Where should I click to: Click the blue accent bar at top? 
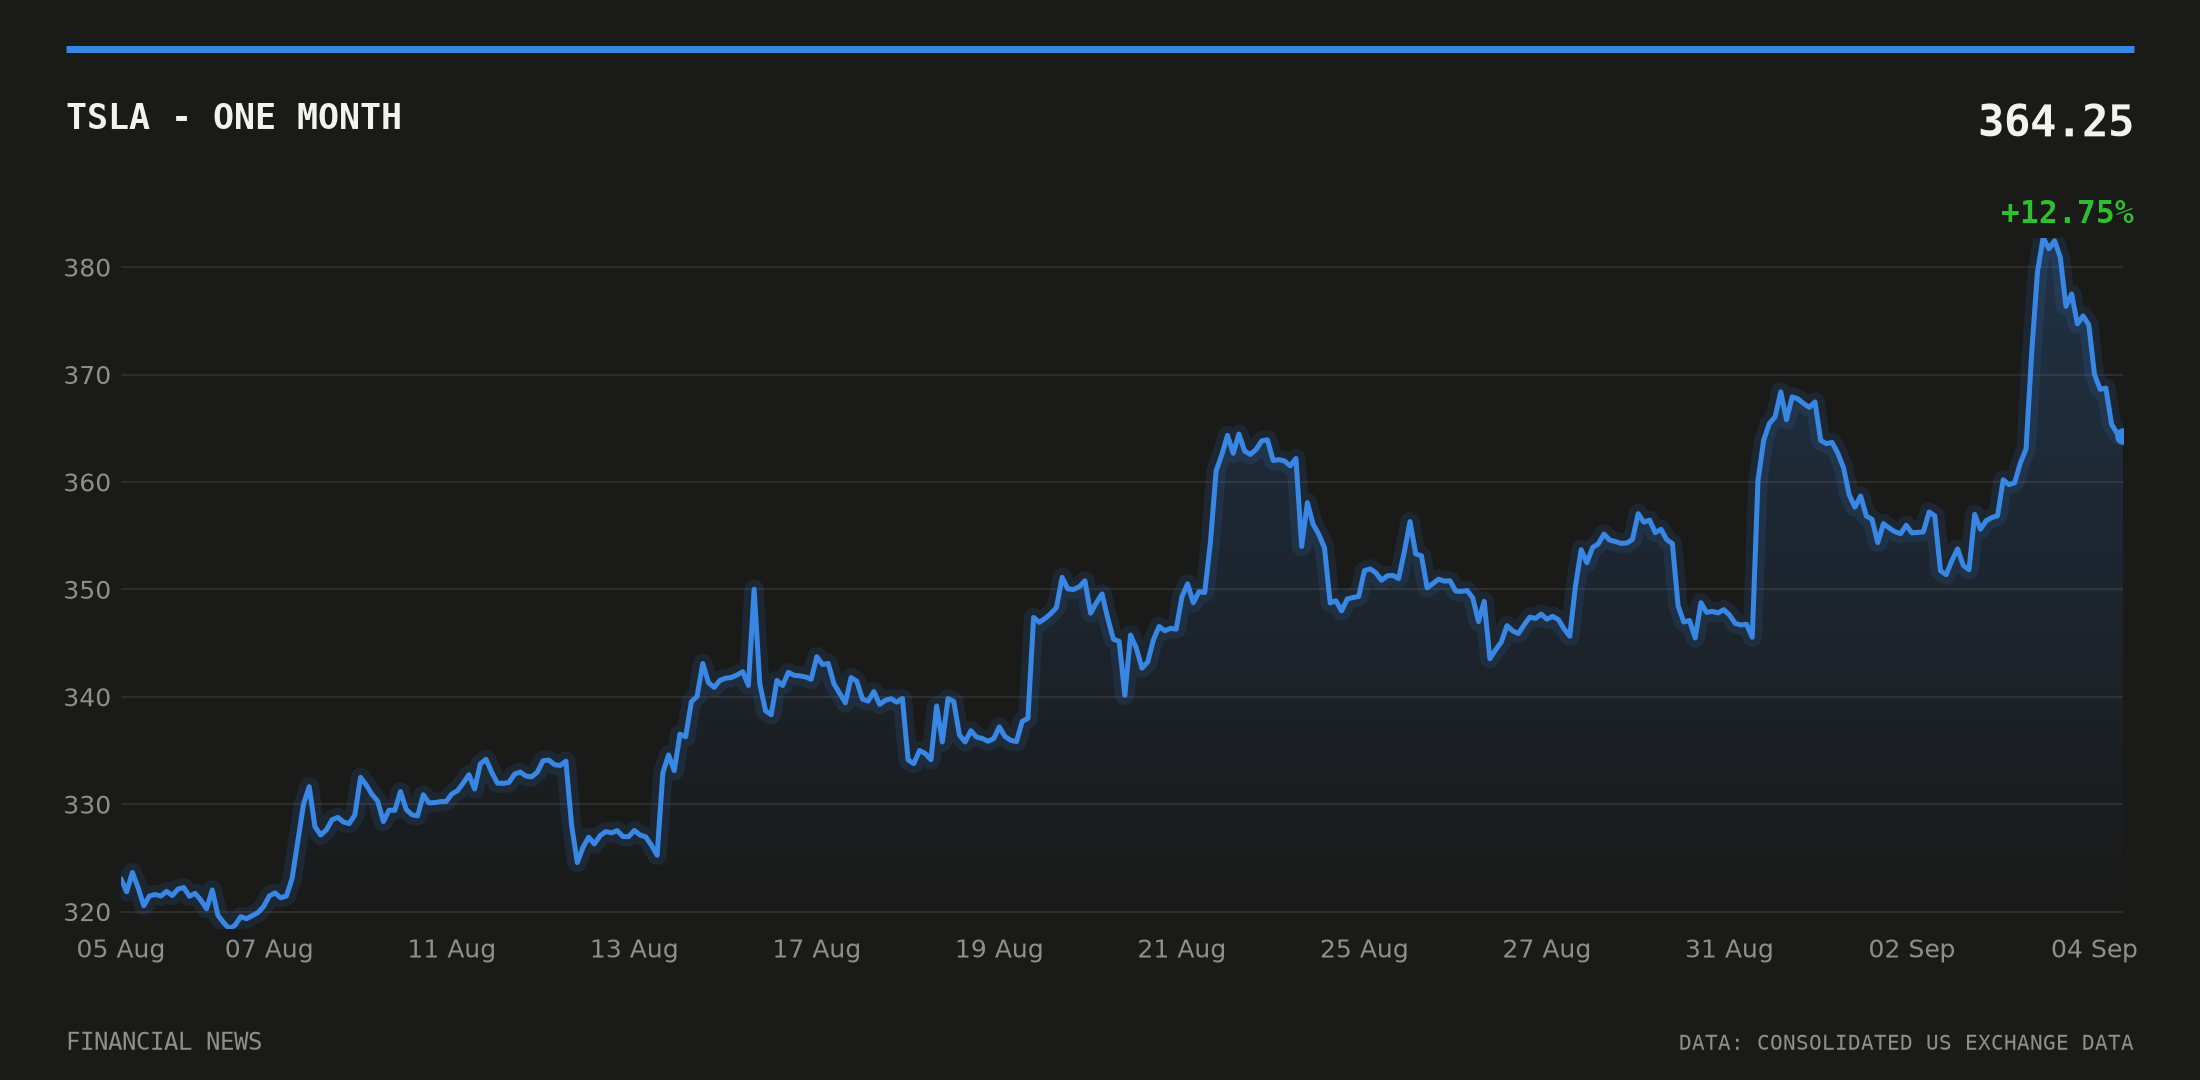tap(1100, 49)
